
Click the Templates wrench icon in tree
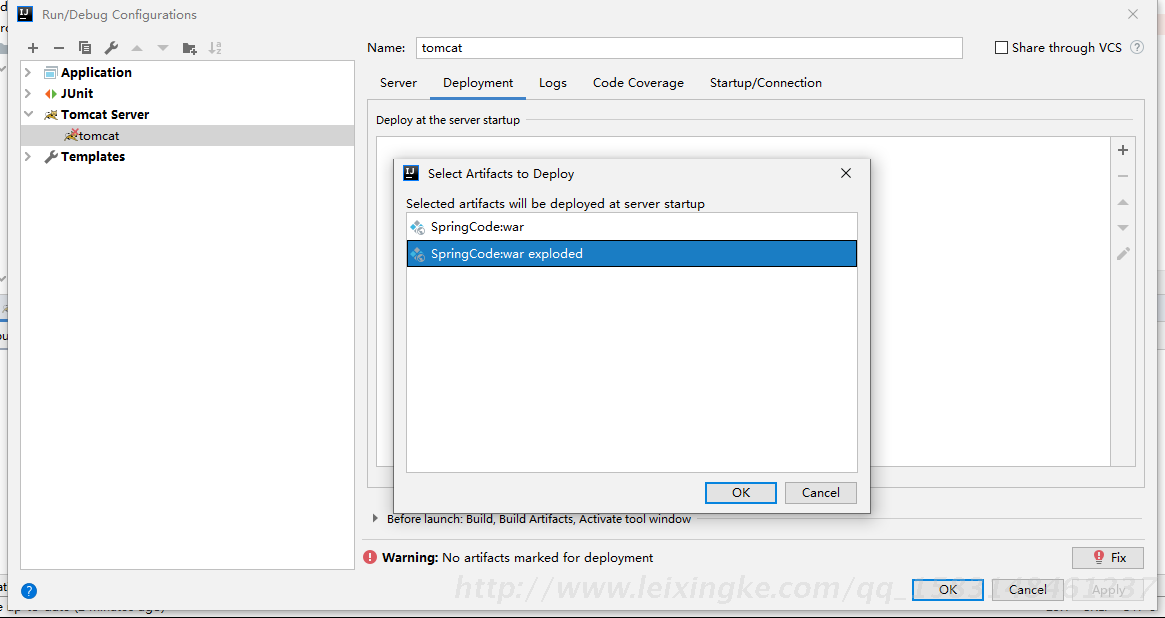pyautogui.click(x=51, y=157)
